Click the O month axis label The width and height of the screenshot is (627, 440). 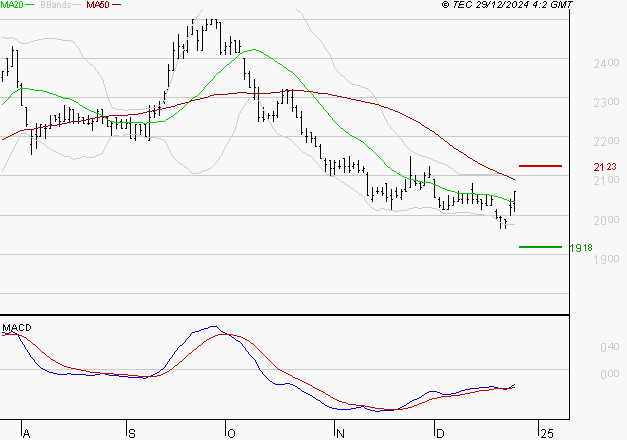231,434
